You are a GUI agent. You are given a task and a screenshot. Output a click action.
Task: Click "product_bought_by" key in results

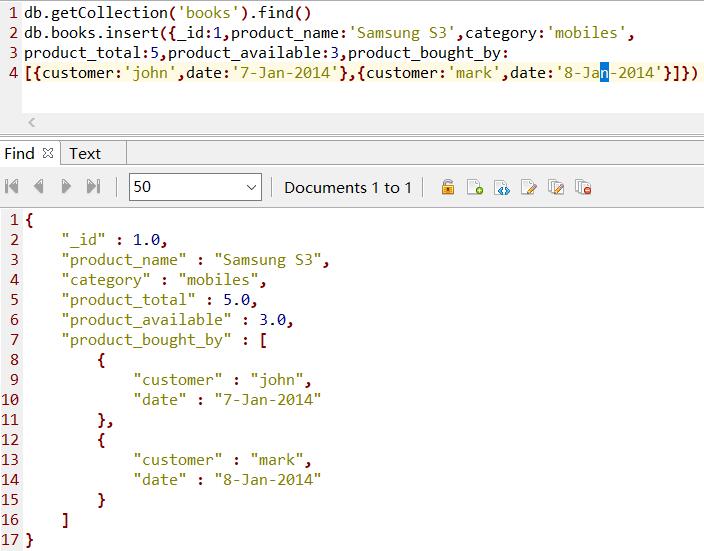[x=146, y=340]
